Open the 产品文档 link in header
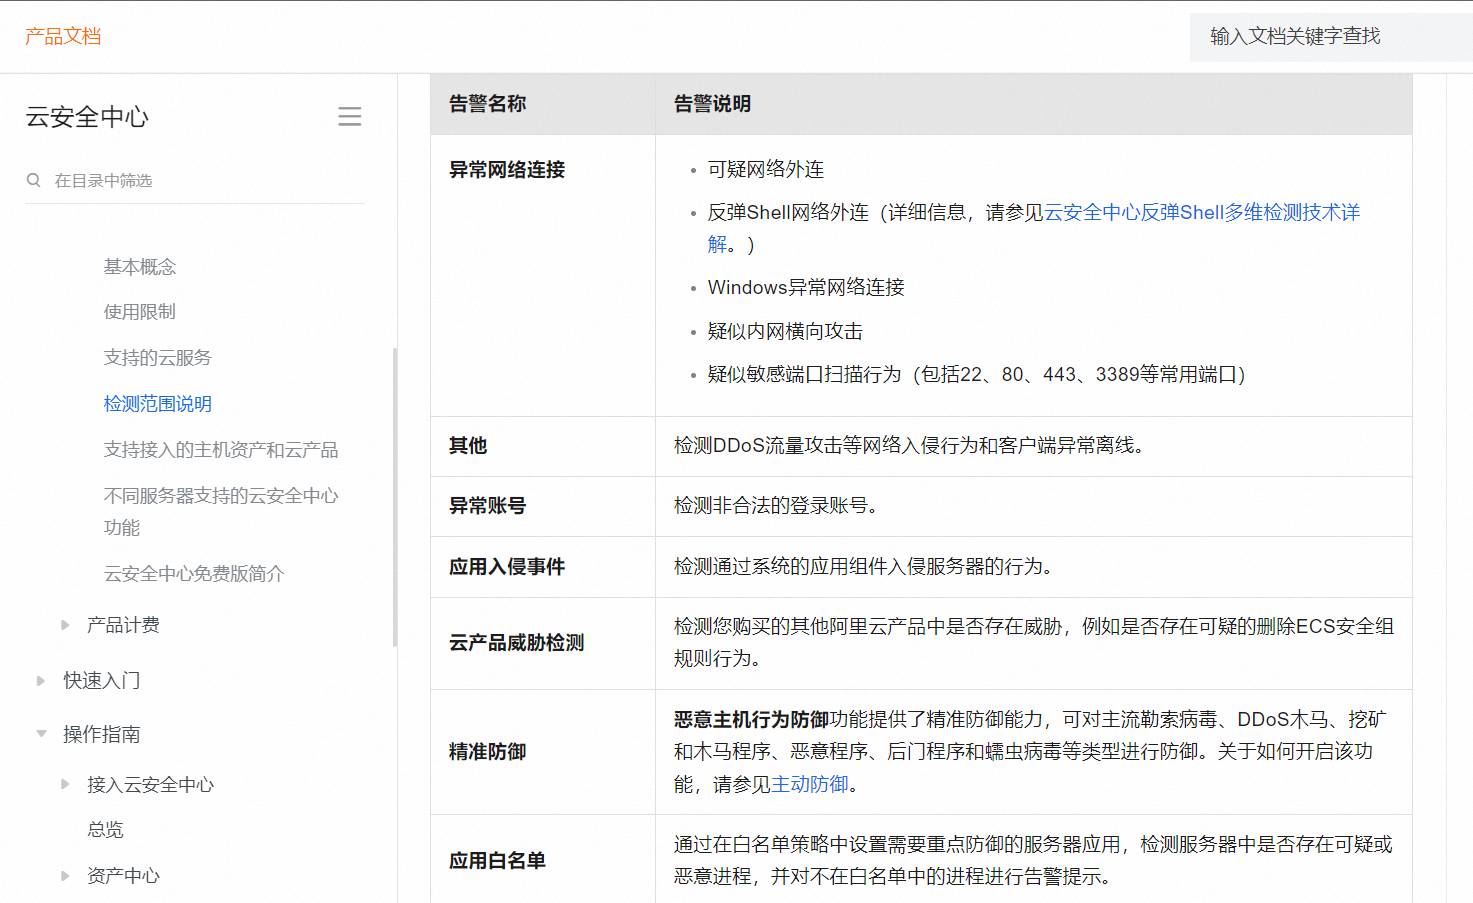This screenshot has width=1473, height=903. [63, 37]
